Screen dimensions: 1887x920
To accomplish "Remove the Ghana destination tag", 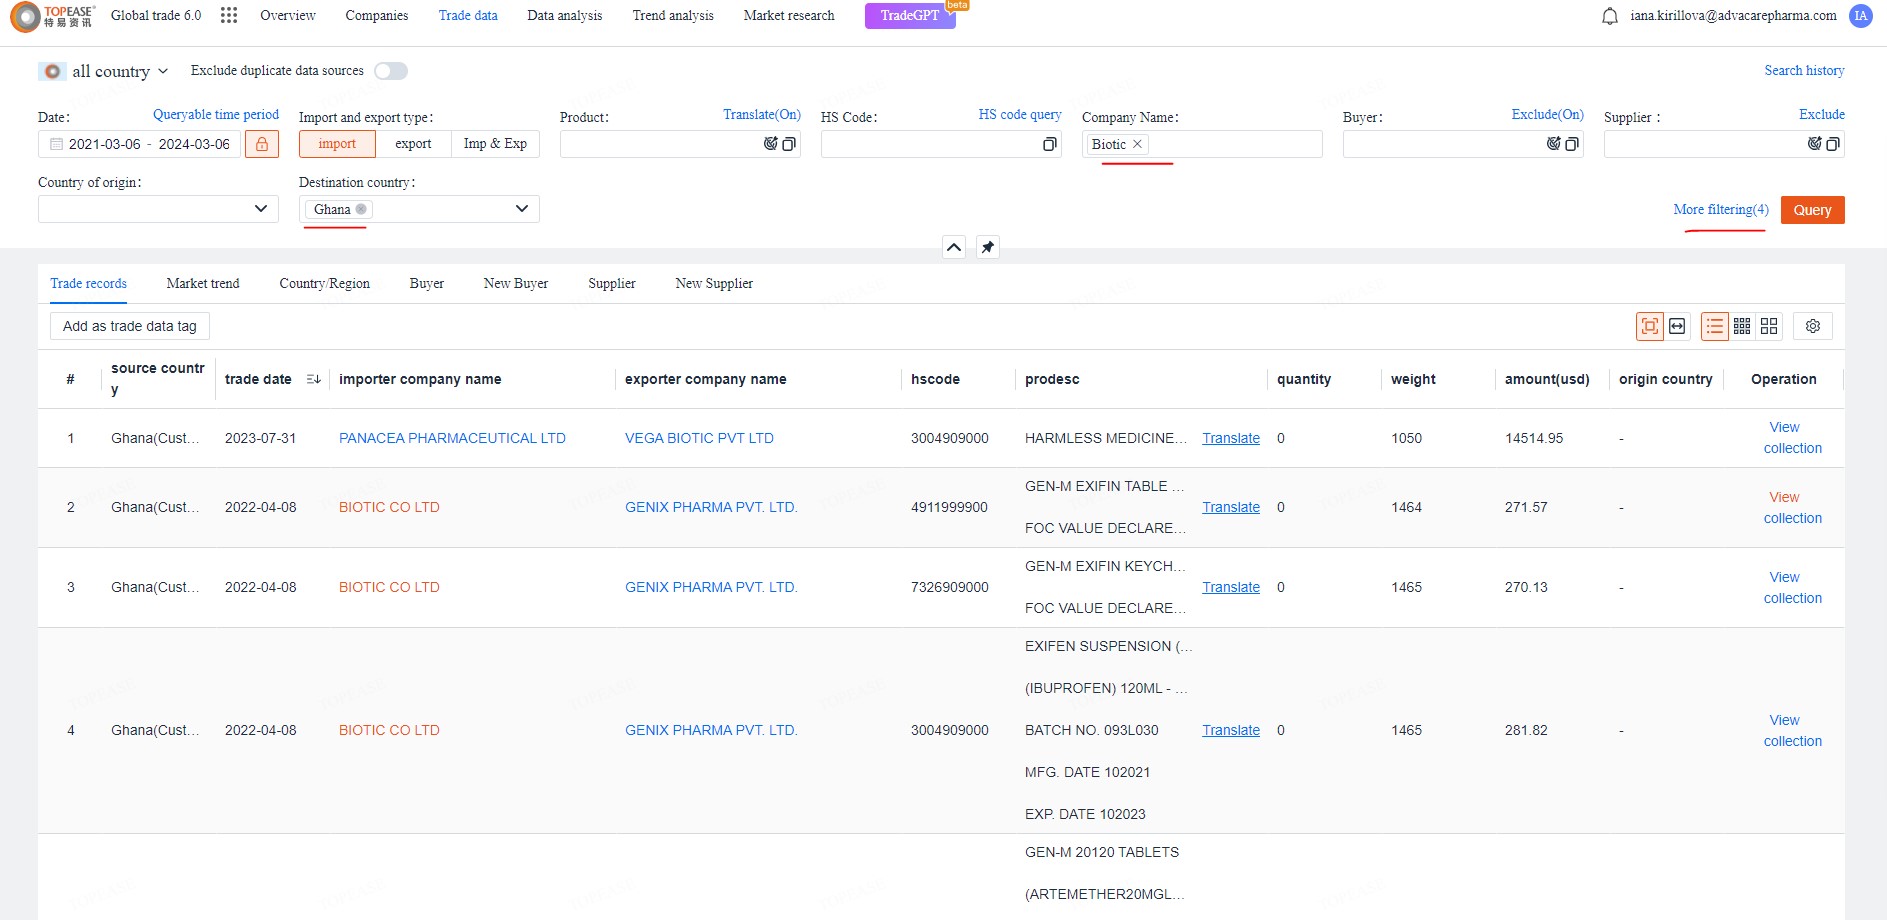I will tap(361, 209).
